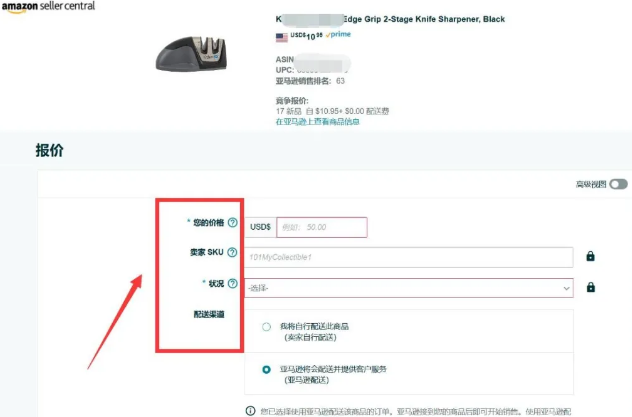Select 亚马逊将会配送并提供客户服务 radio option

pos(266,369)
